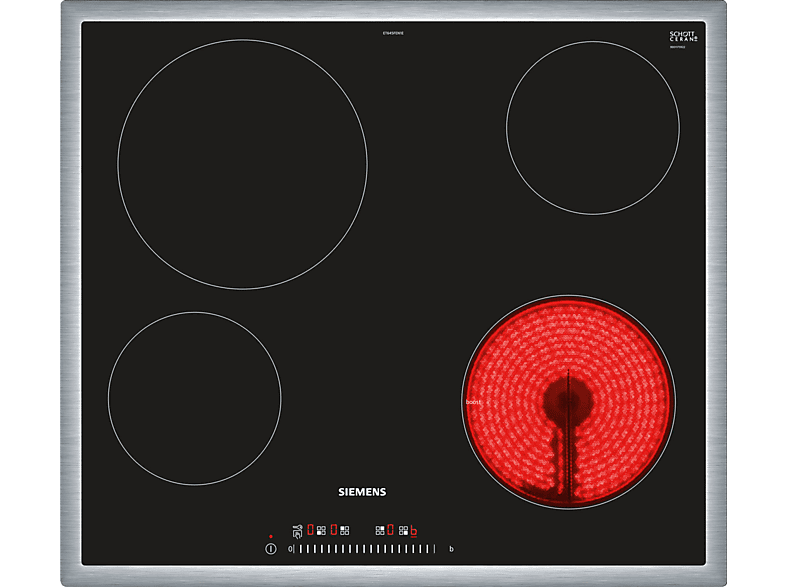Screen dimensions: 786x587
Task: Tap the childproof lock / wipe protection icon
Action: tap(298, 531)
